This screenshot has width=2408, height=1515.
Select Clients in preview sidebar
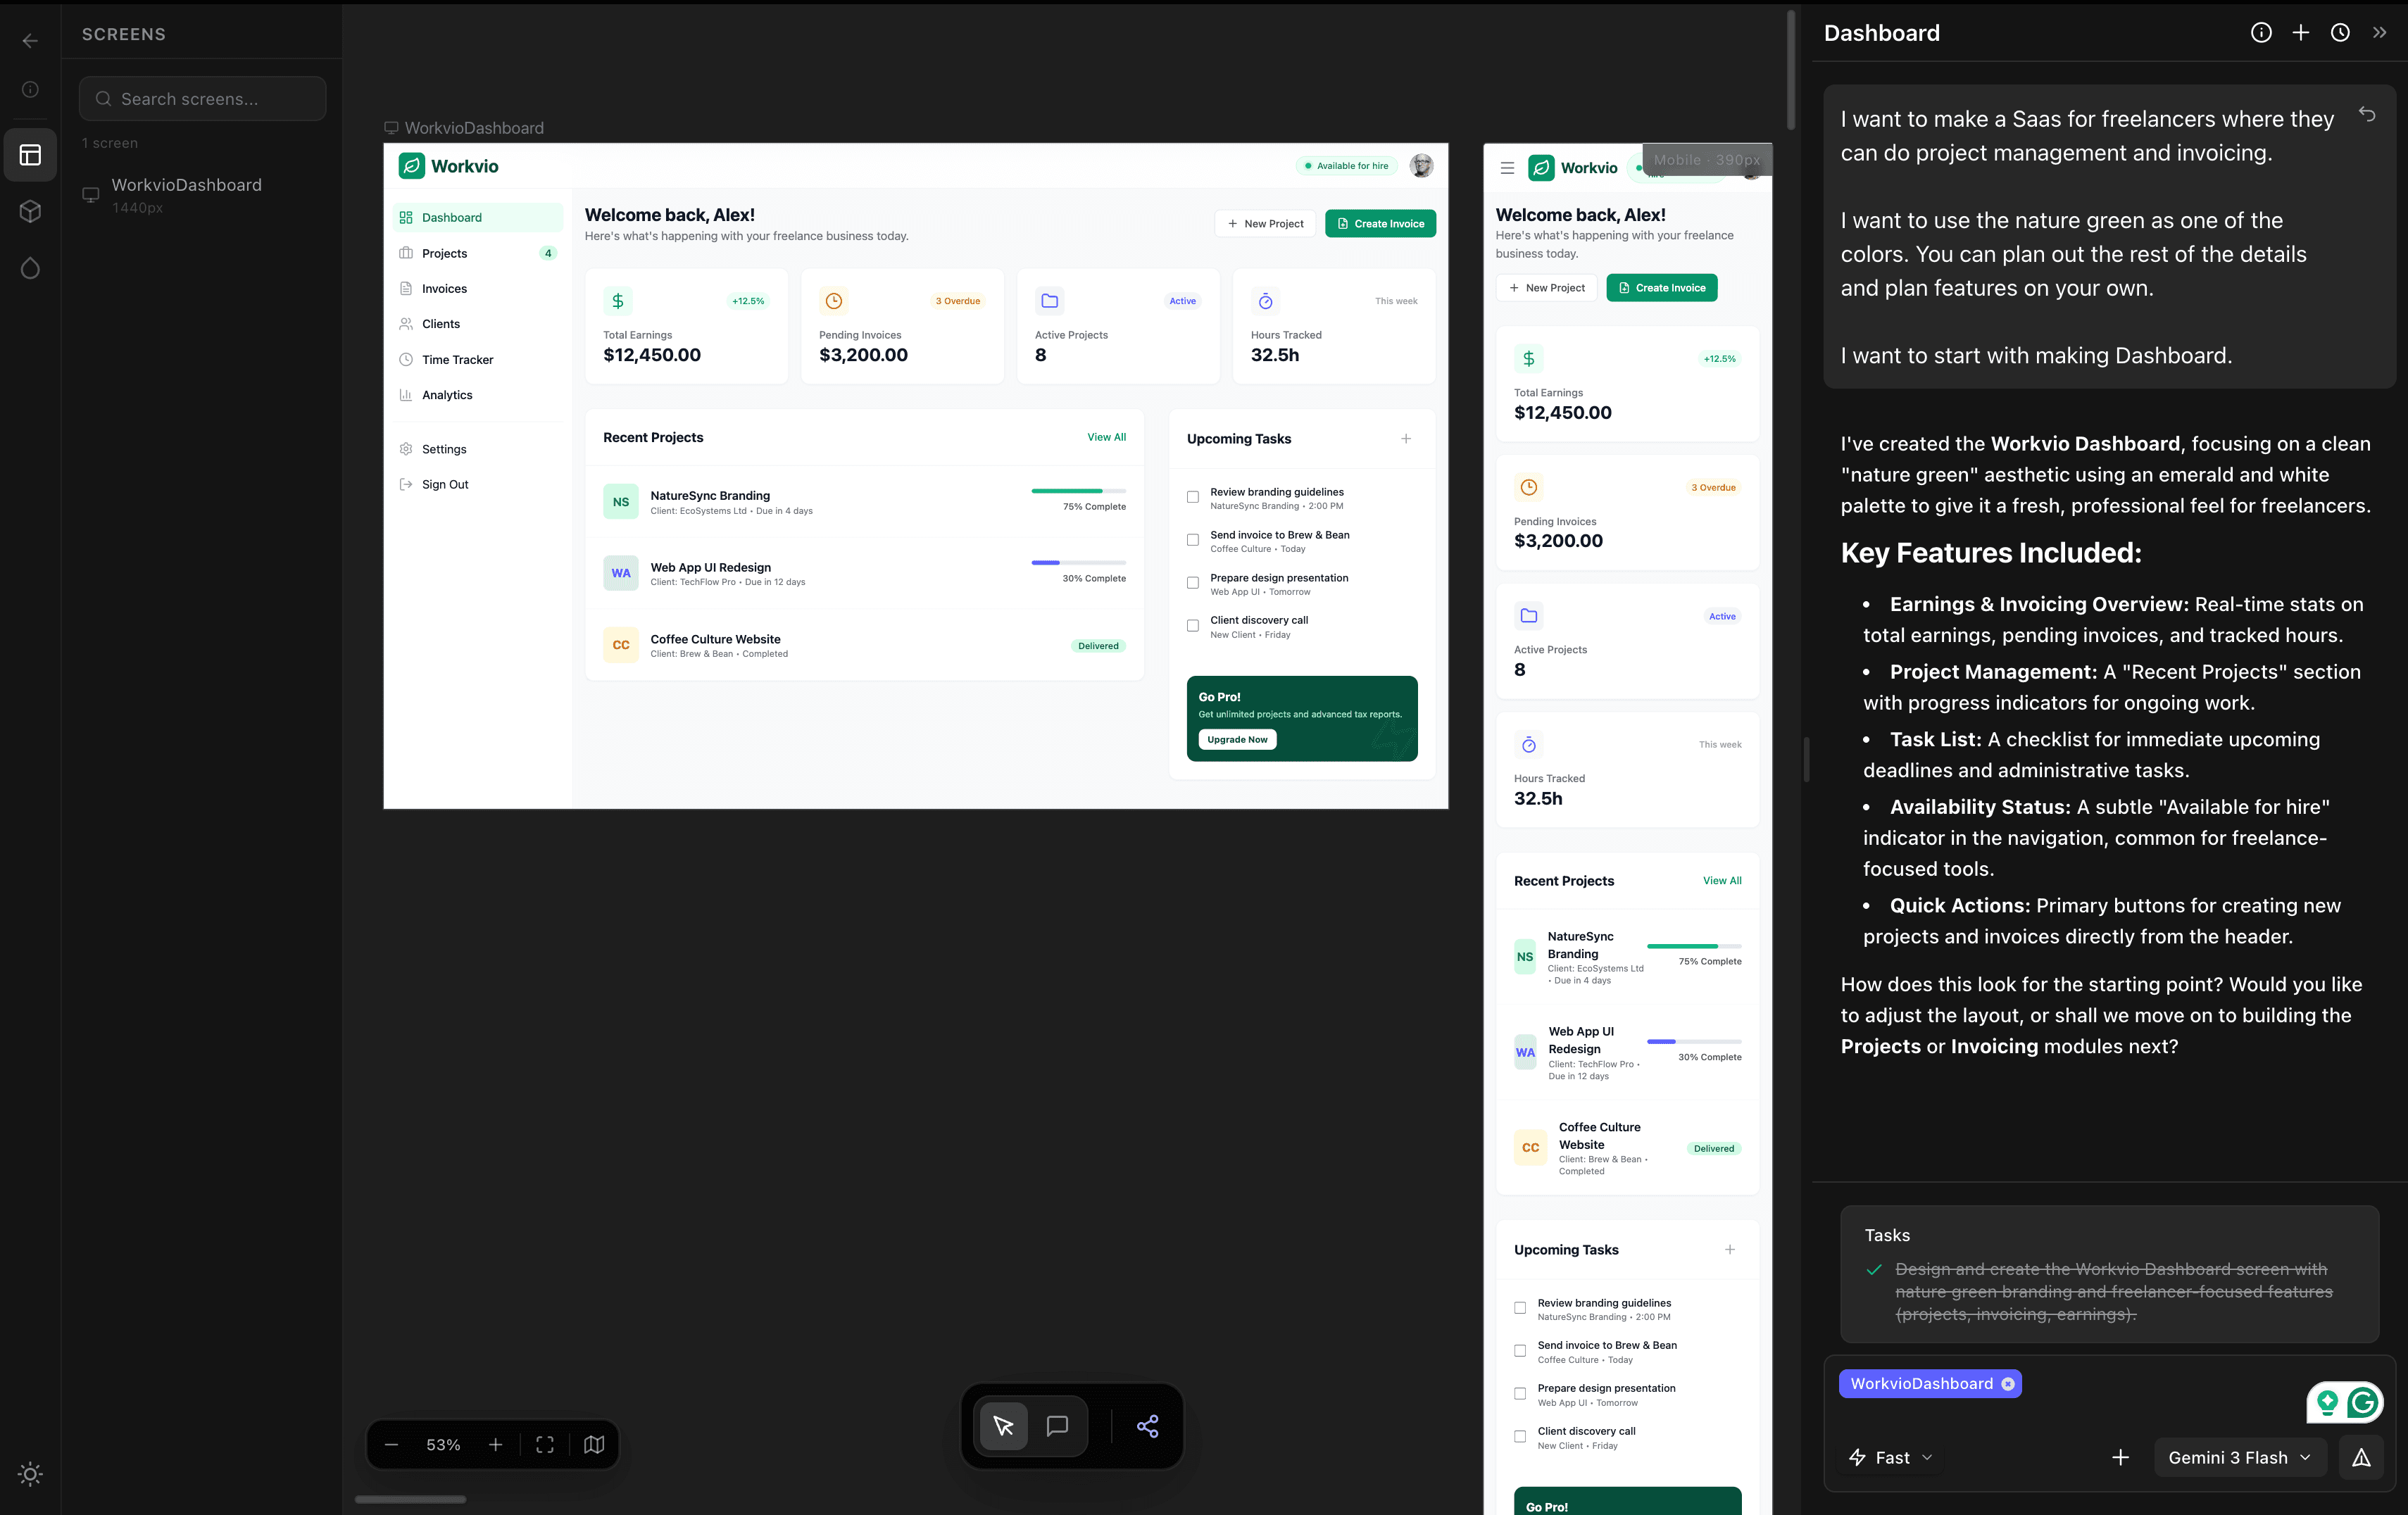pyautogui.click(x=478, y=324)
